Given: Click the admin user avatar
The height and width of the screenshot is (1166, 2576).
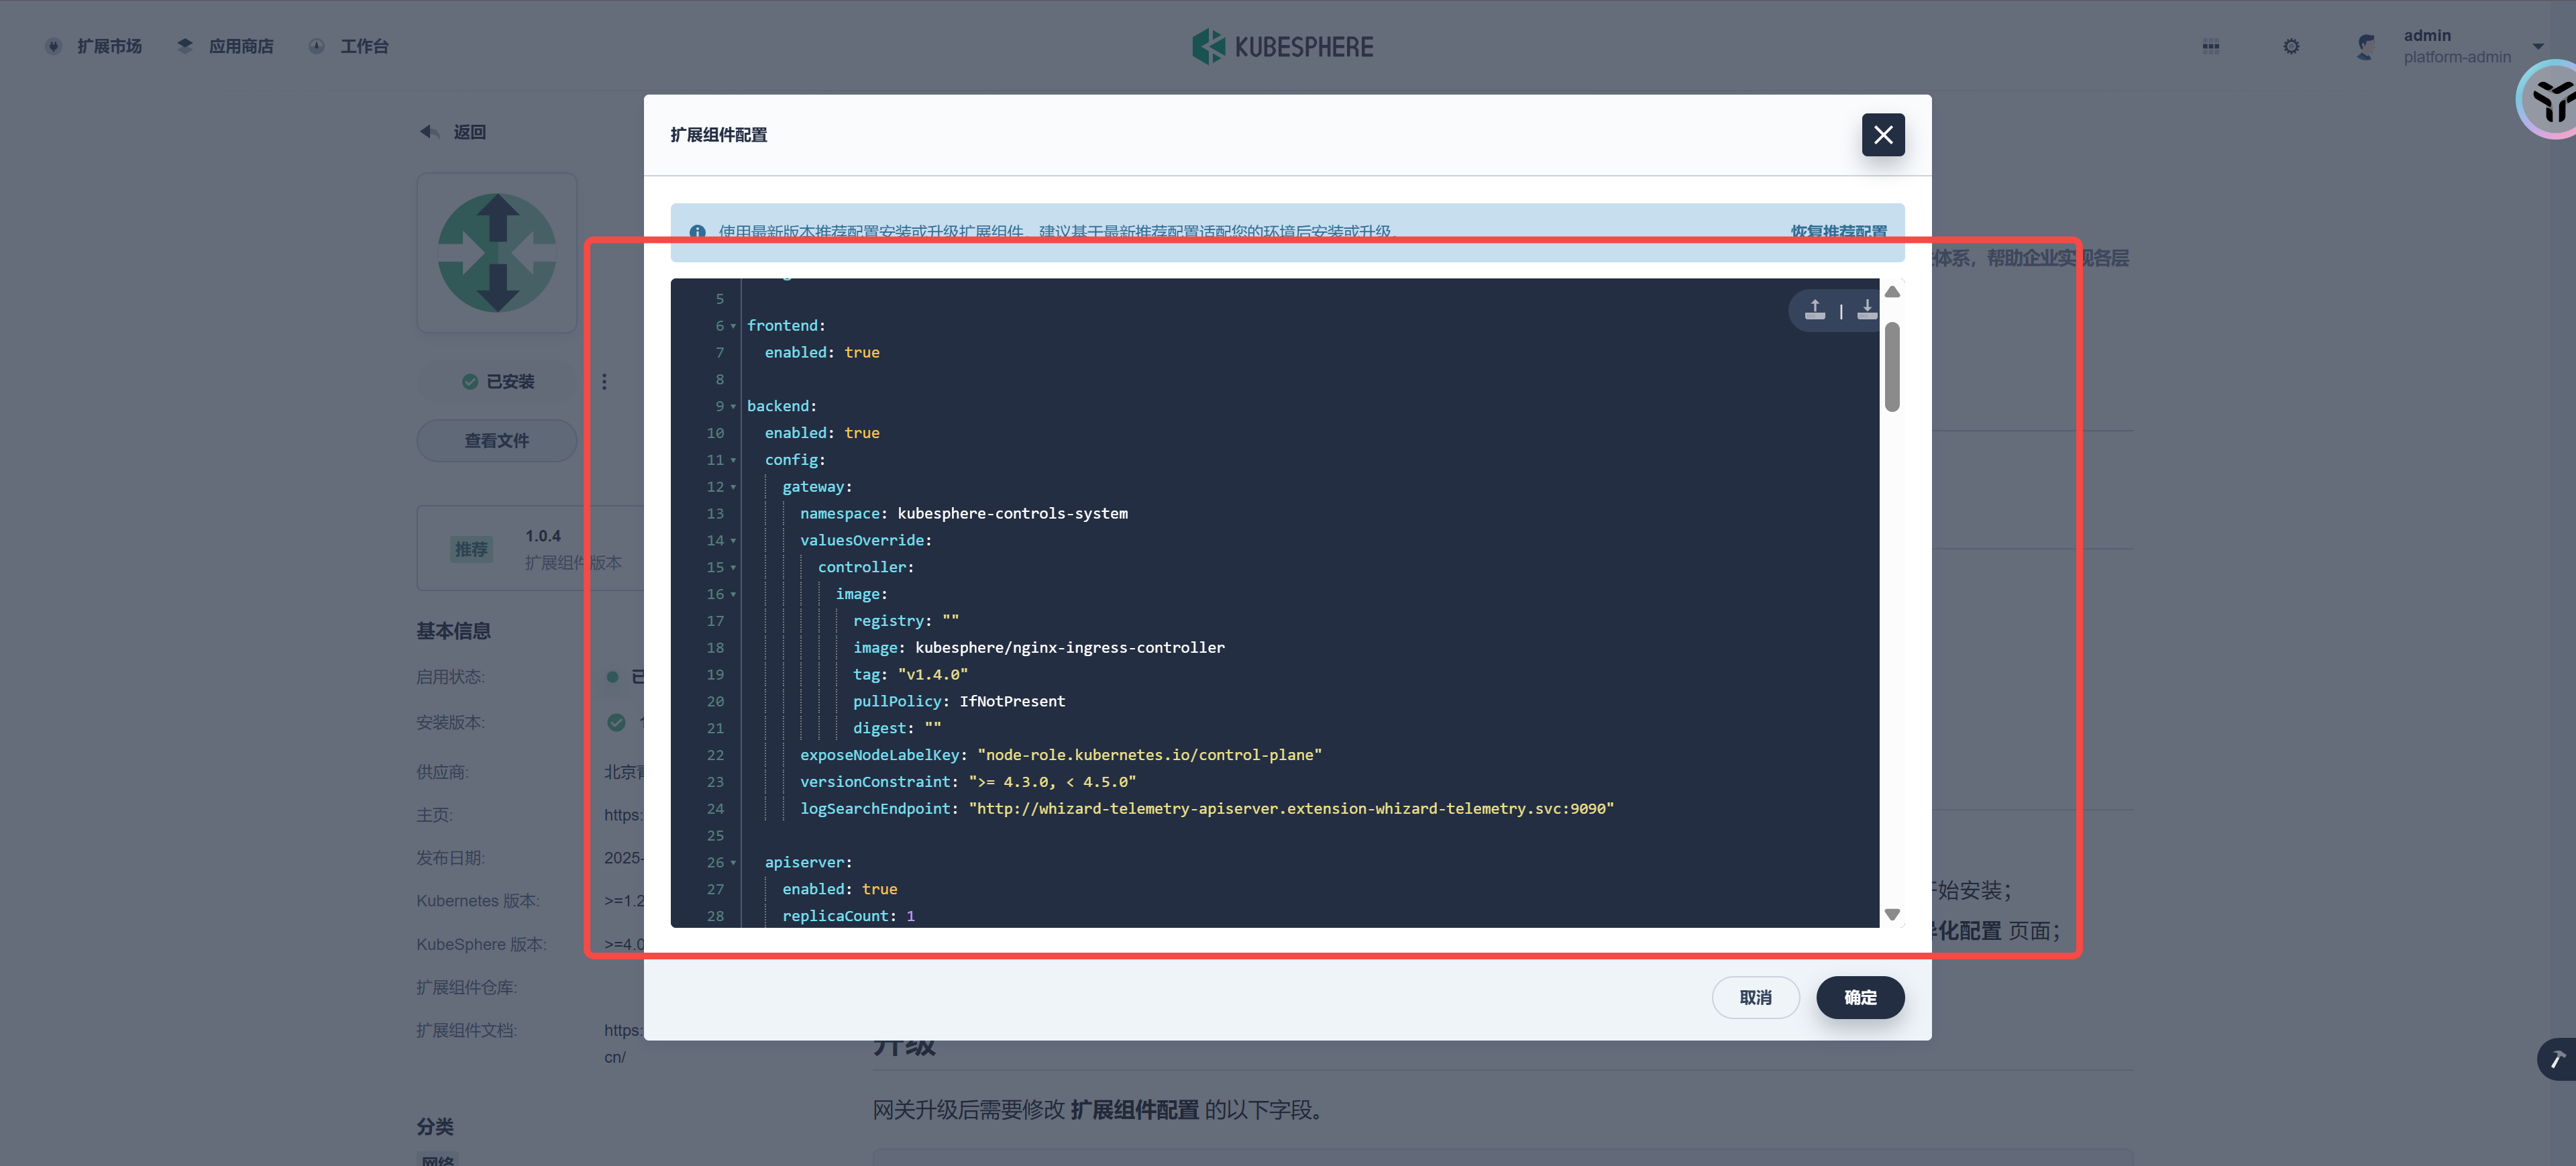Looking at the screenshot, I should click(x=2365, y=47).
